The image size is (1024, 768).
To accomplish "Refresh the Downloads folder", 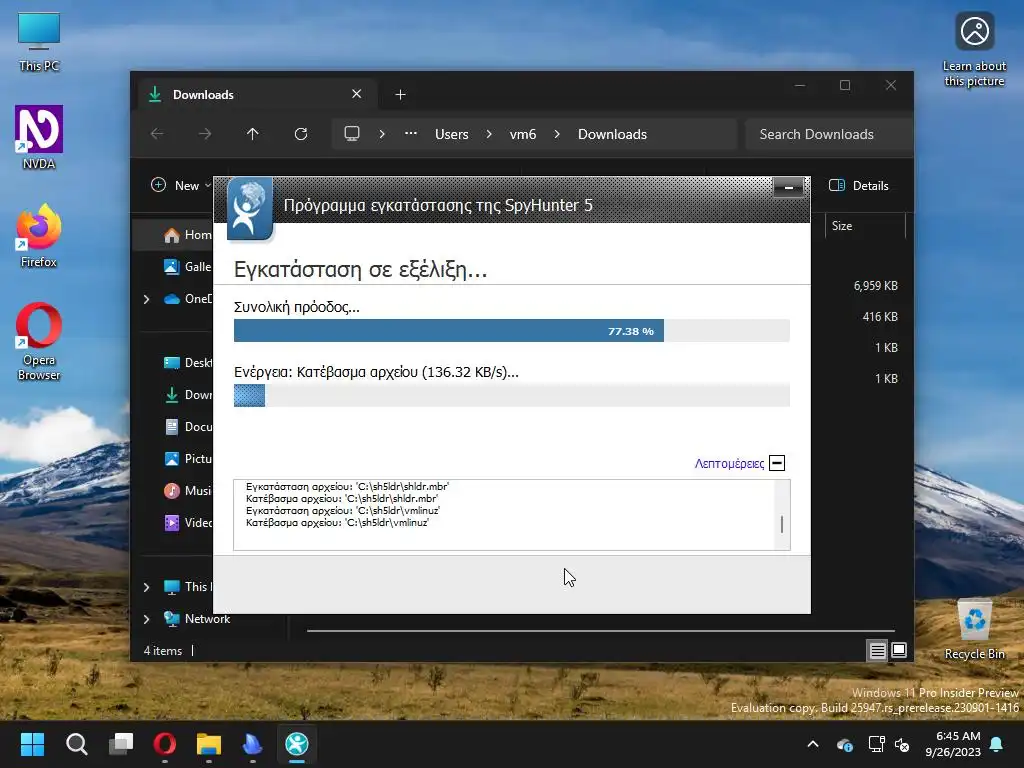I will click(x=301, y=134).
